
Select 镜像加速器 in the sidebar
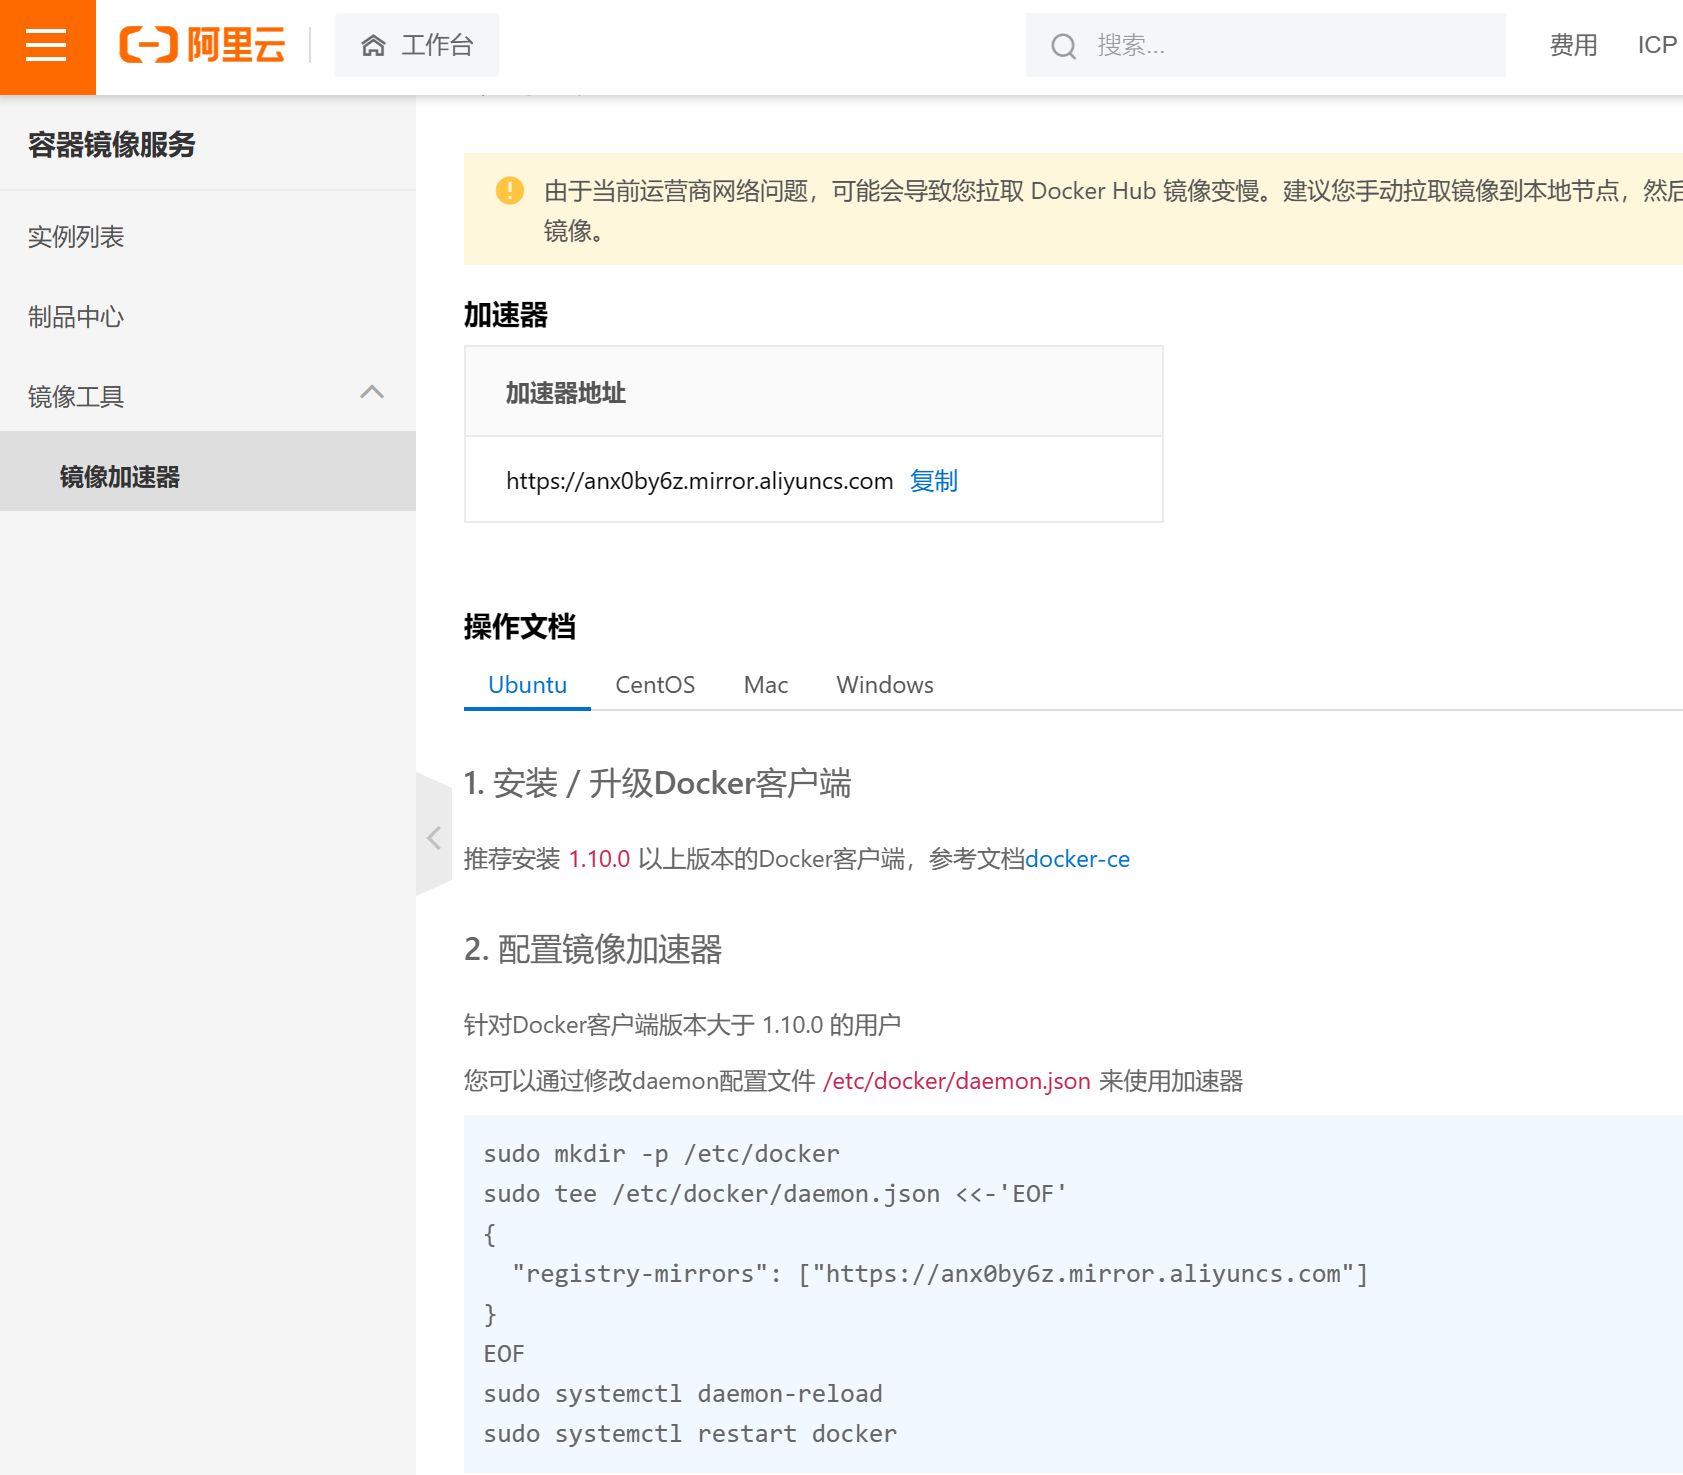click(x=208, y=471)
